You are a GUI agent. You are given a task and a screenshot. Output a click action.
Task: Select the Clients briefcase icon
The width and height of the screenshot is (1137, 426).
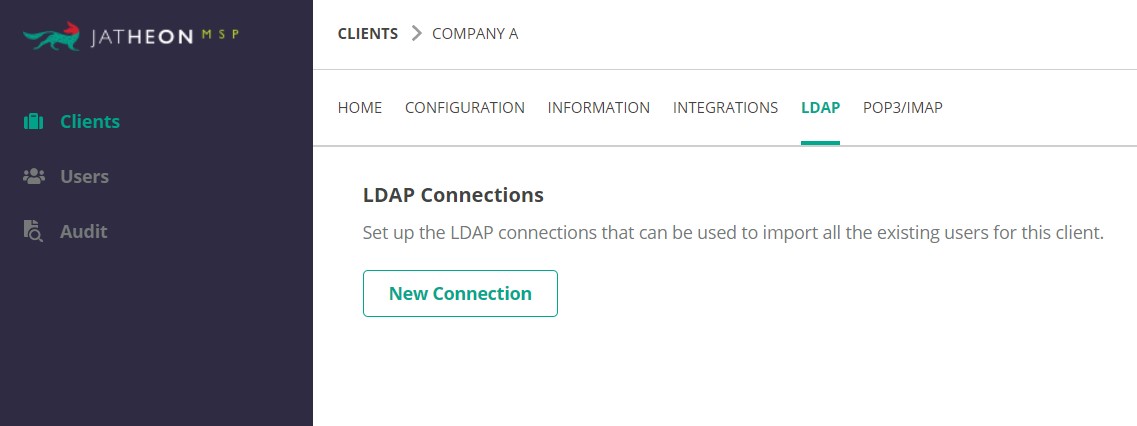(x=34, y=121)
